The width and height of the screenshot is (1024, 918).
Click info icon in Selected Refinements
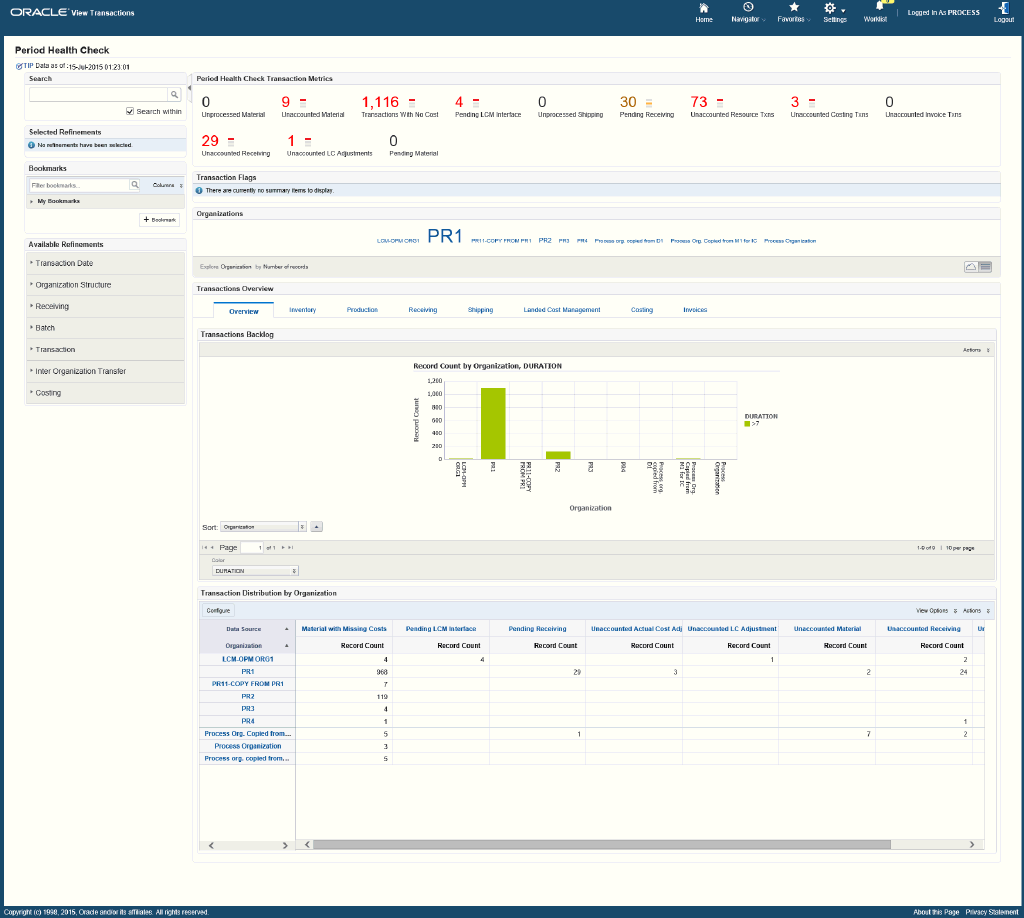(x=31, y=146)
